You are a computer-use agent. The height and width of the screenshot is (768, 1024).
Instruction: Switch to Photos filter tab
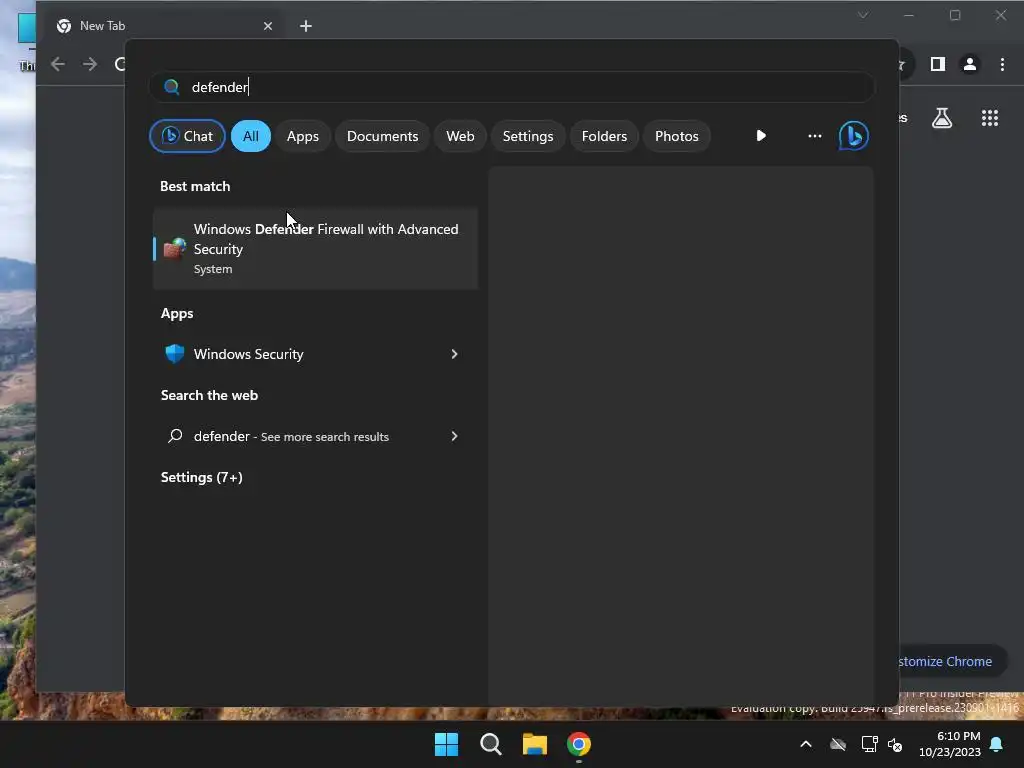[677, 136]
